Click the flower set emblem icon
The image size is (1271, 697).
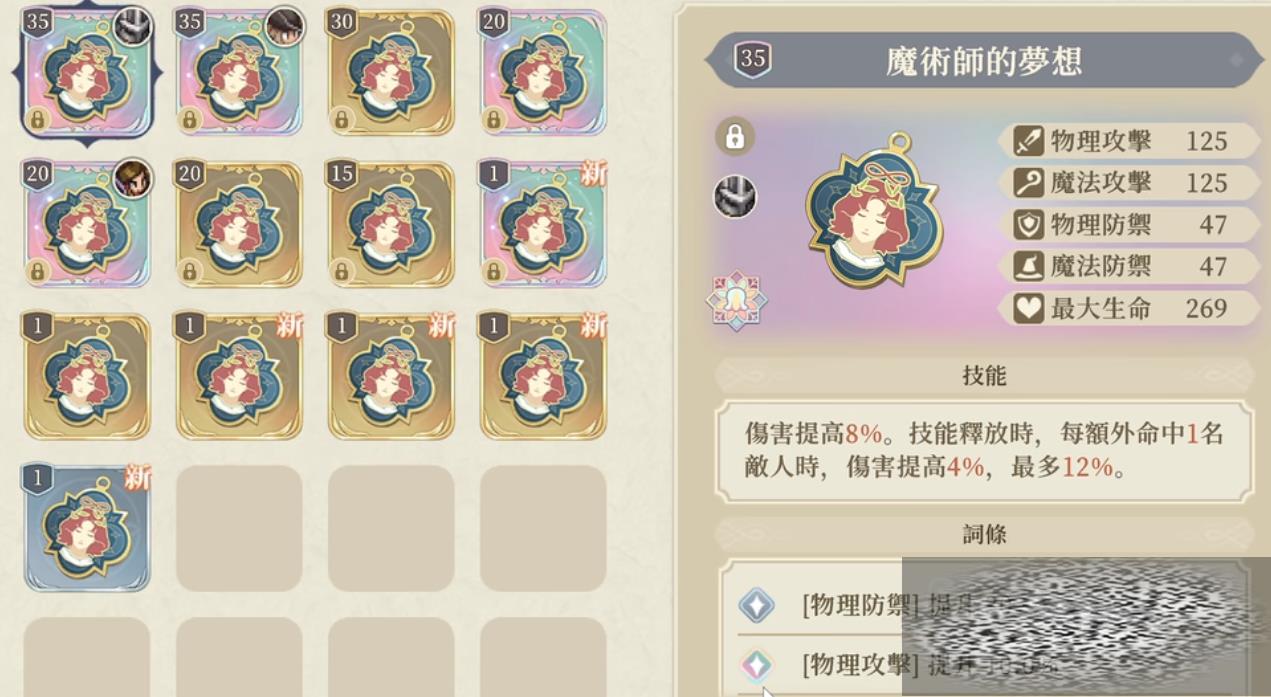click(737, 301)
